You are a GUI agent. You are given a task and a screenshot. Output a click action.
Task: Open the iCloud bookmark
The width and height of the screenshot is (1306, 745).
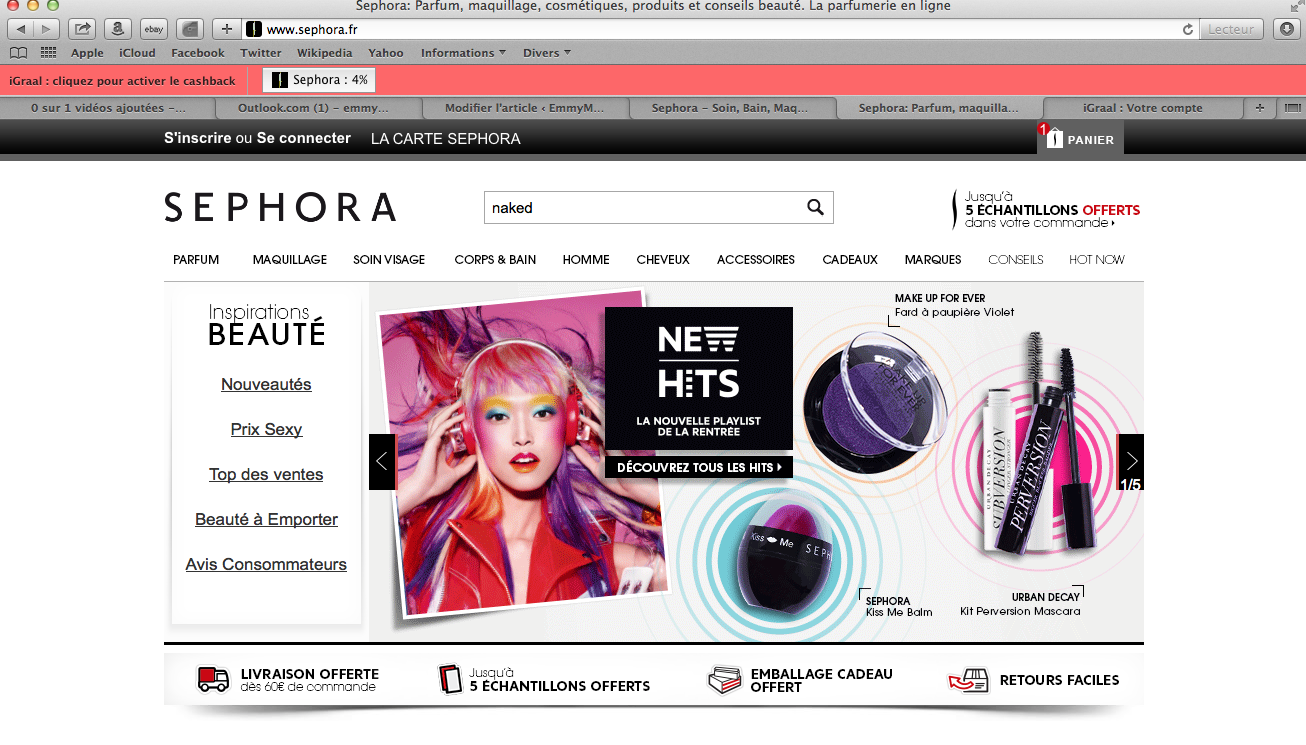[x=137, y=53]
